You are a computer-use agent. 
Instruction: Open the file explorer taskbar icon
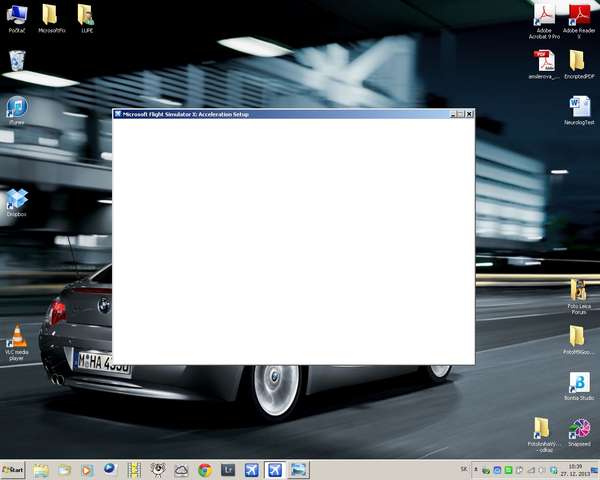point(41,470)
